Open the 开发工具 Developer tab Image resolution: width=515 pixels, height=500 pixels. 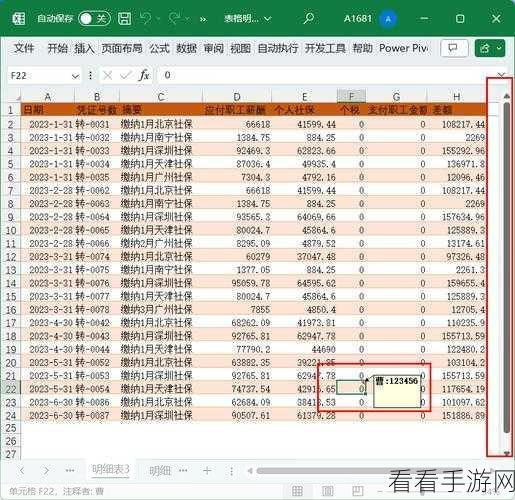click(325, 48)
